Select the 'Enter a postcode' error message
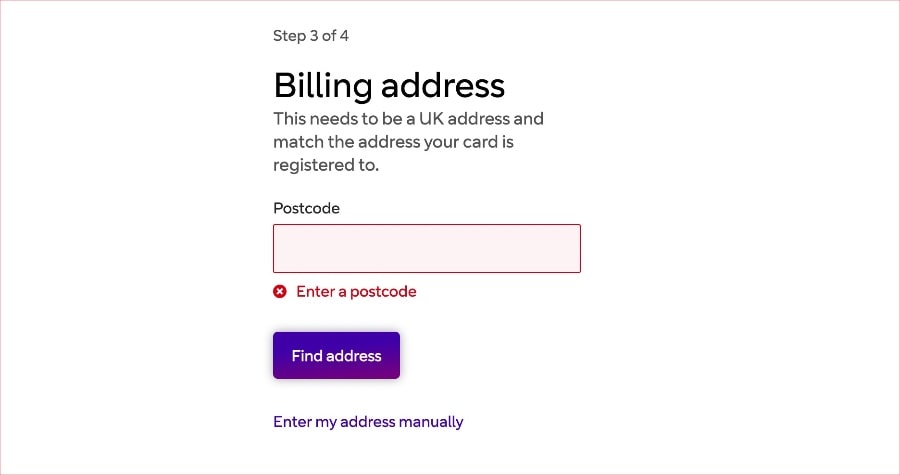The width and height of the screenshot is (900, 475). (x=356, y=291)
